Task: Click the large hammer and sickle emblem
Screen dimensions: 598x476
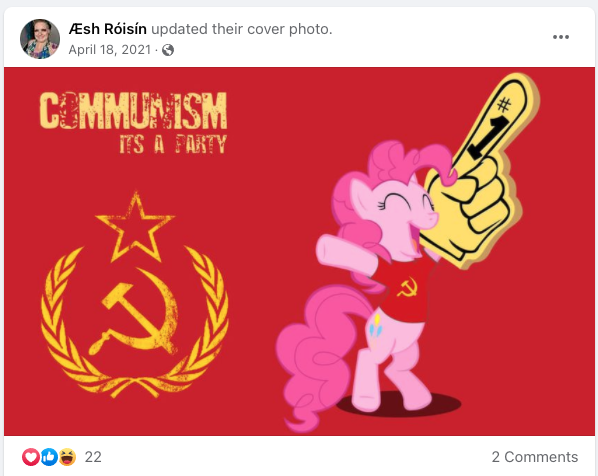Action: pyautogui.click(x=134, y=310)
